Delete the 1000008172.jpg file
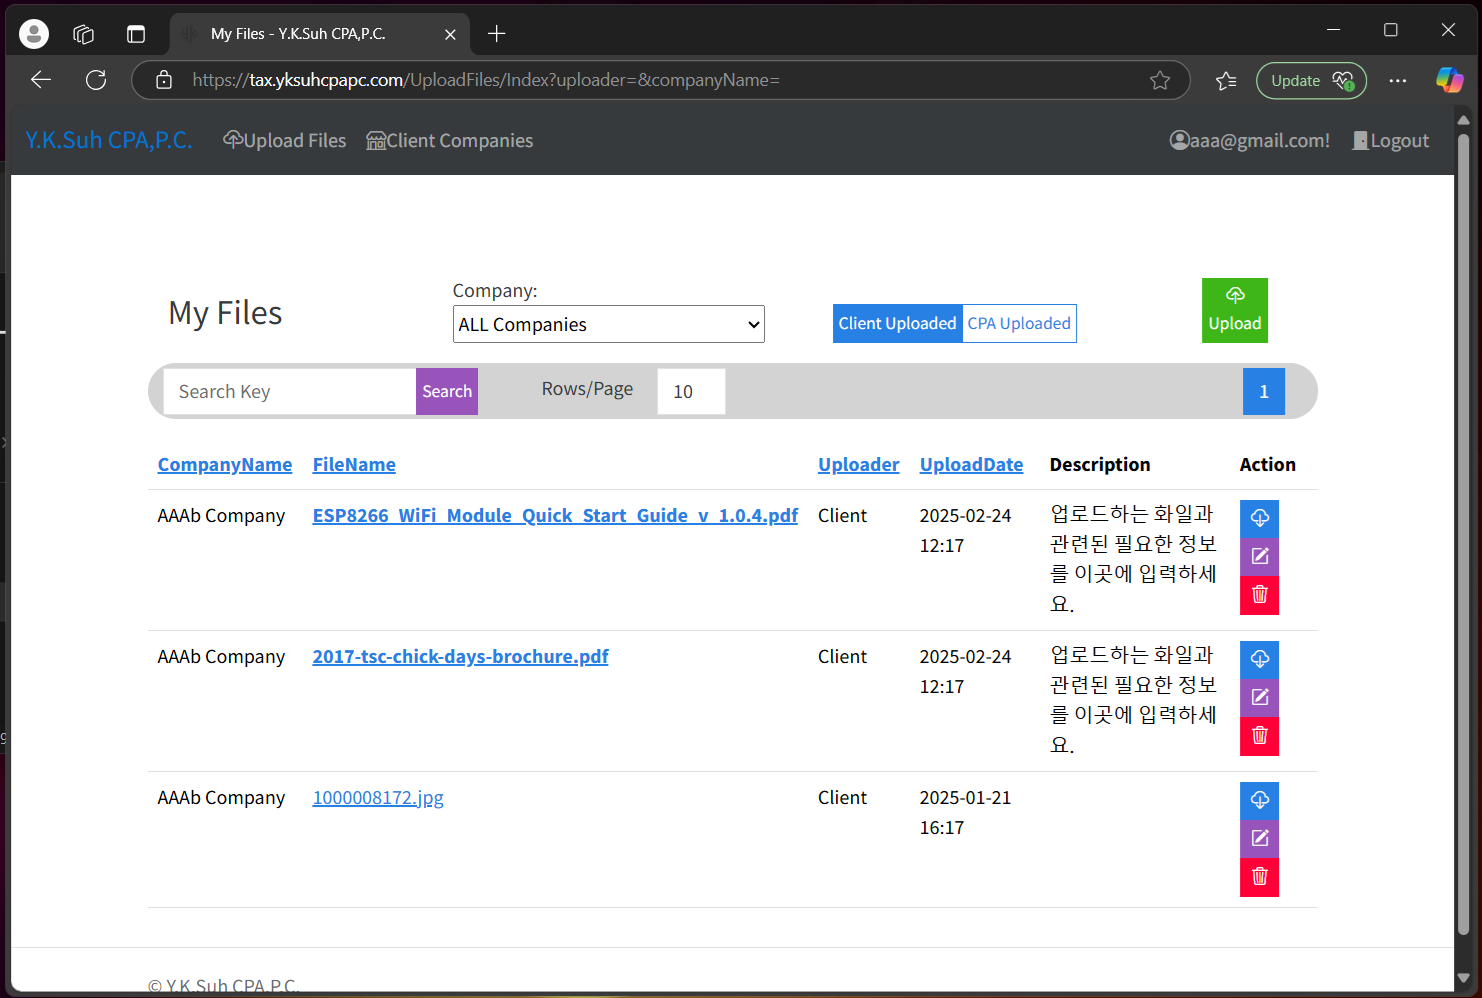This screenshot has width=1482, height=998. tap(1259, 877)
